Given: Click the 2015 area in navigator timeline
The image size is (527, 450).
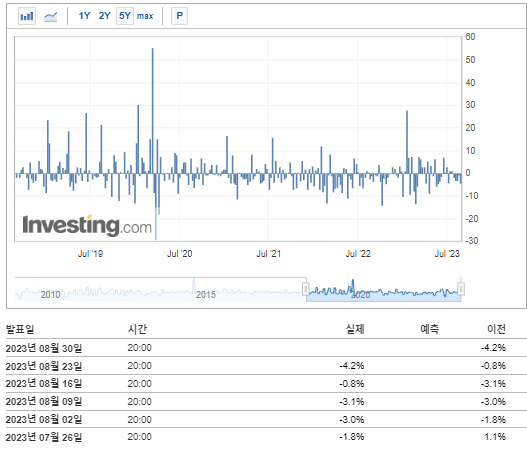Looking at the screenshot, I should pos(205,295).
